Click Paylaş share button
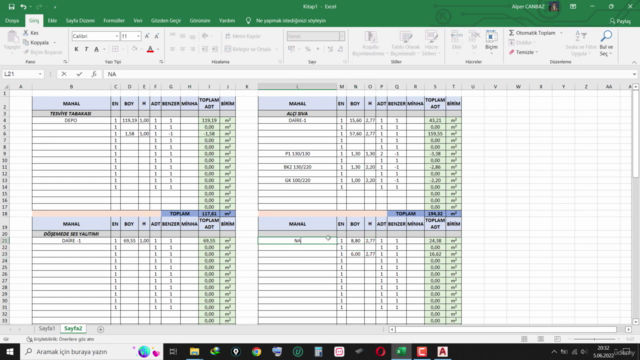 pyautogui.click(x=620, y=21)
